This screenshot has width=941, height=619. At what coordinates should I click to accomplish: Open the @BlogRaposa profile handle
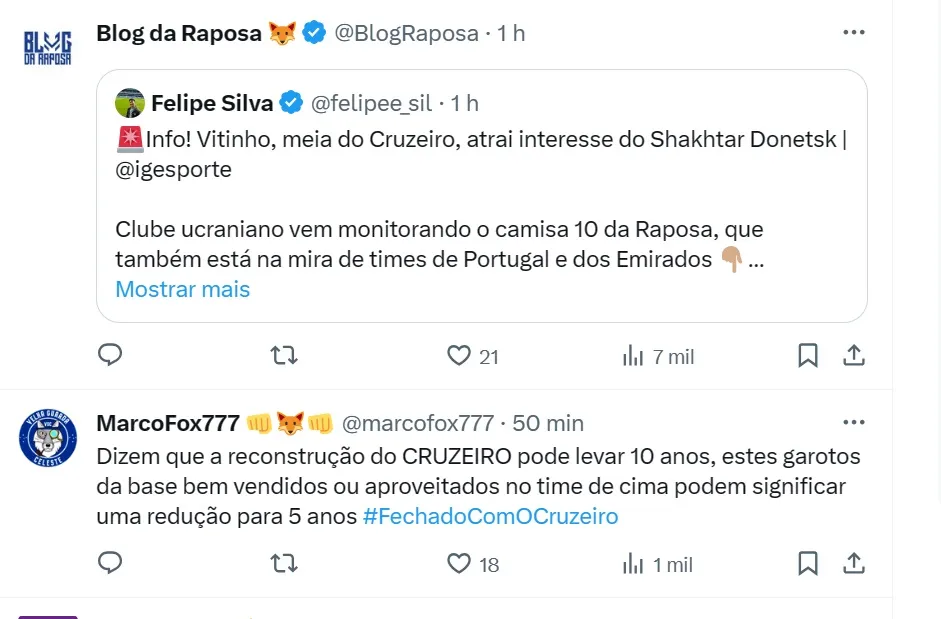406,33
